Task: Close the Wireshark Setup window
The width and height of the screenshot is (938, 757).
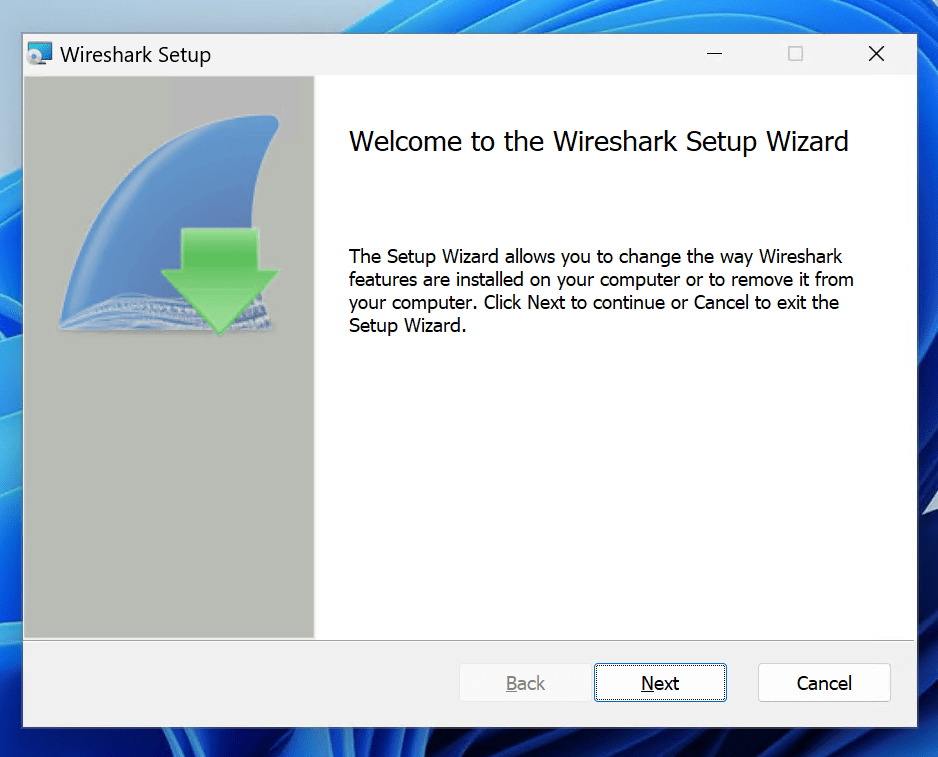Action: tap(876, 54)
